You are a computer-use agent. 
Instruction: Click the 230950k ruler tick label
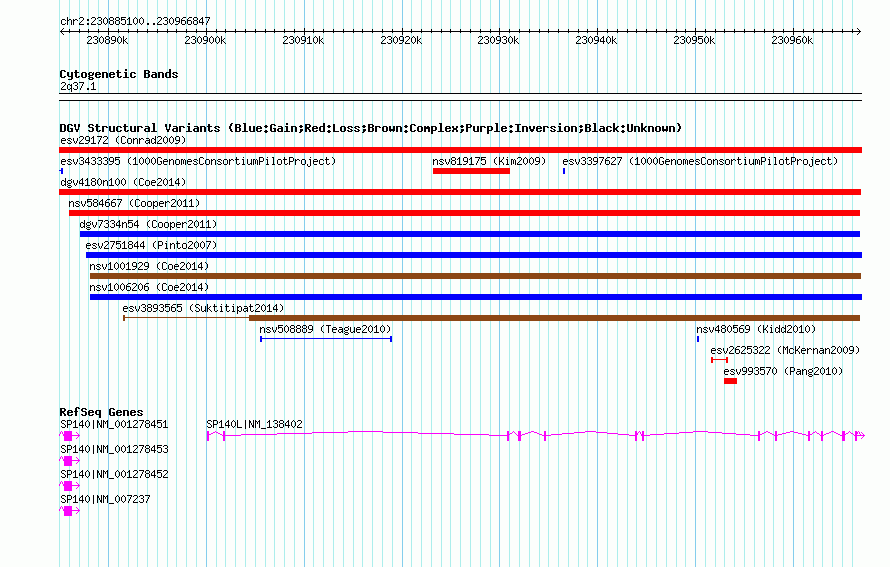tap(694, 40)
